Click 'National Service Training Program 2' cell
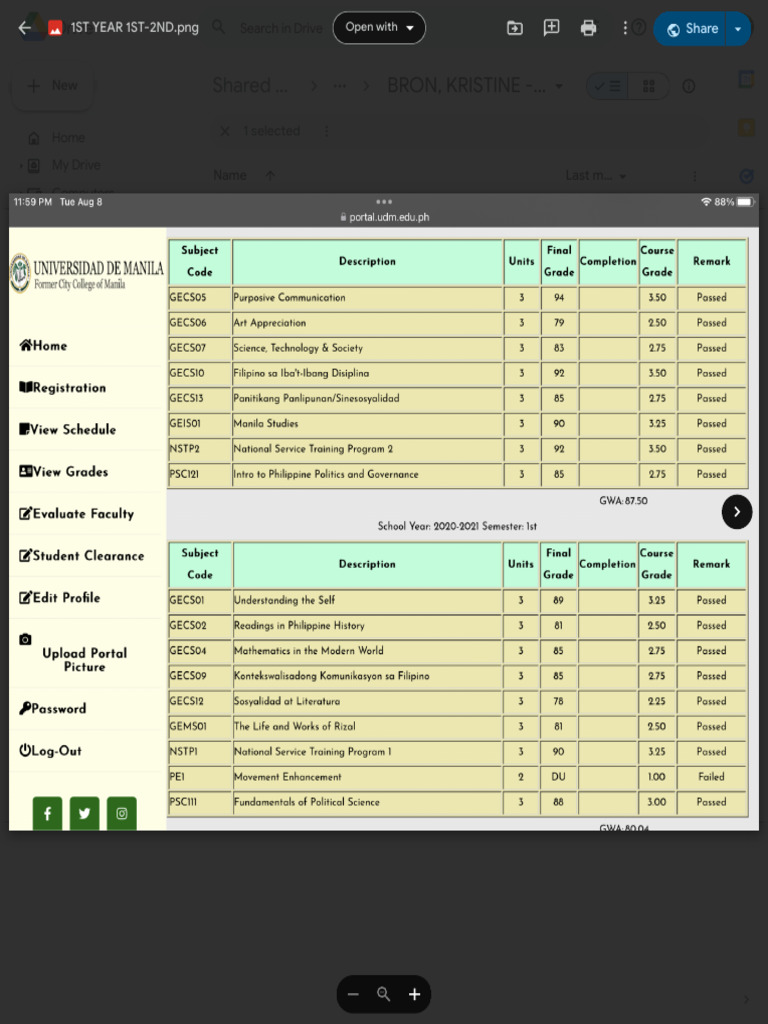768x1024 pixels. (x=368, y=449)
